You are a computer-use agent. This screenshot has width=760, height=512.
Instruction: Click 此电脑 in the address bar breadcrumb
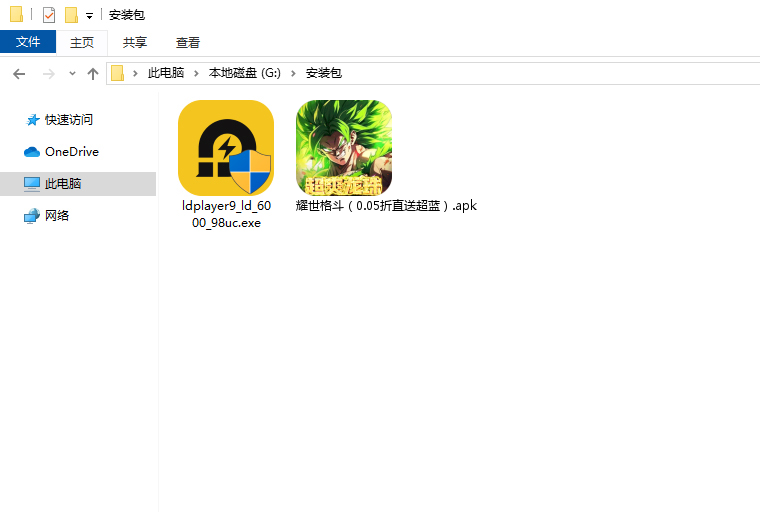click(165, 74)
